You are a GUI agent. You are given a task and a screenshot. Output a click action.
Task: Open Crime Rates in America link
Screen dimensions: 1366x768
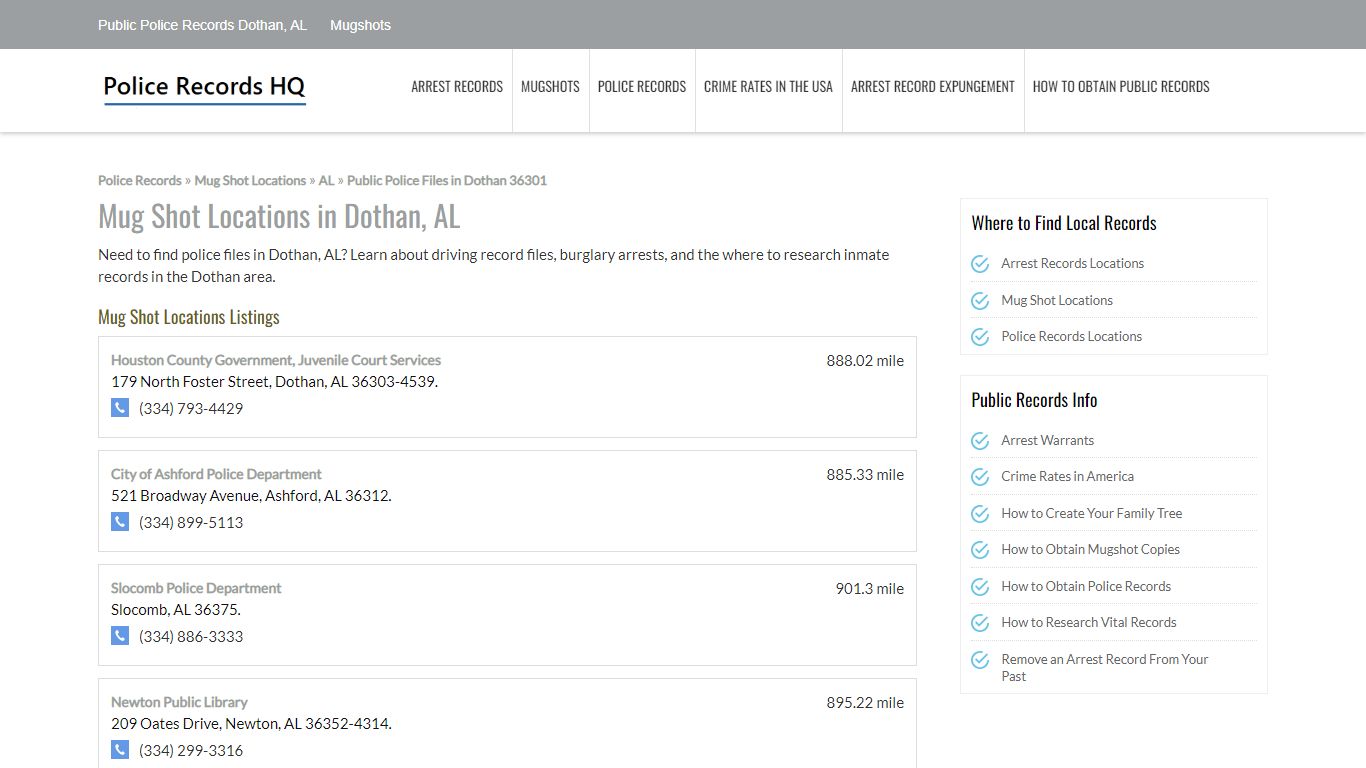(x=1067, y=477)
